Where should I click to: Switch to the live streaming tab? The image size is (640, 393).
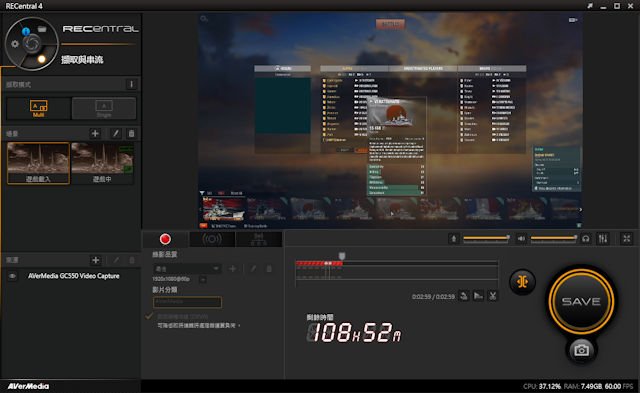pos(212,239)
